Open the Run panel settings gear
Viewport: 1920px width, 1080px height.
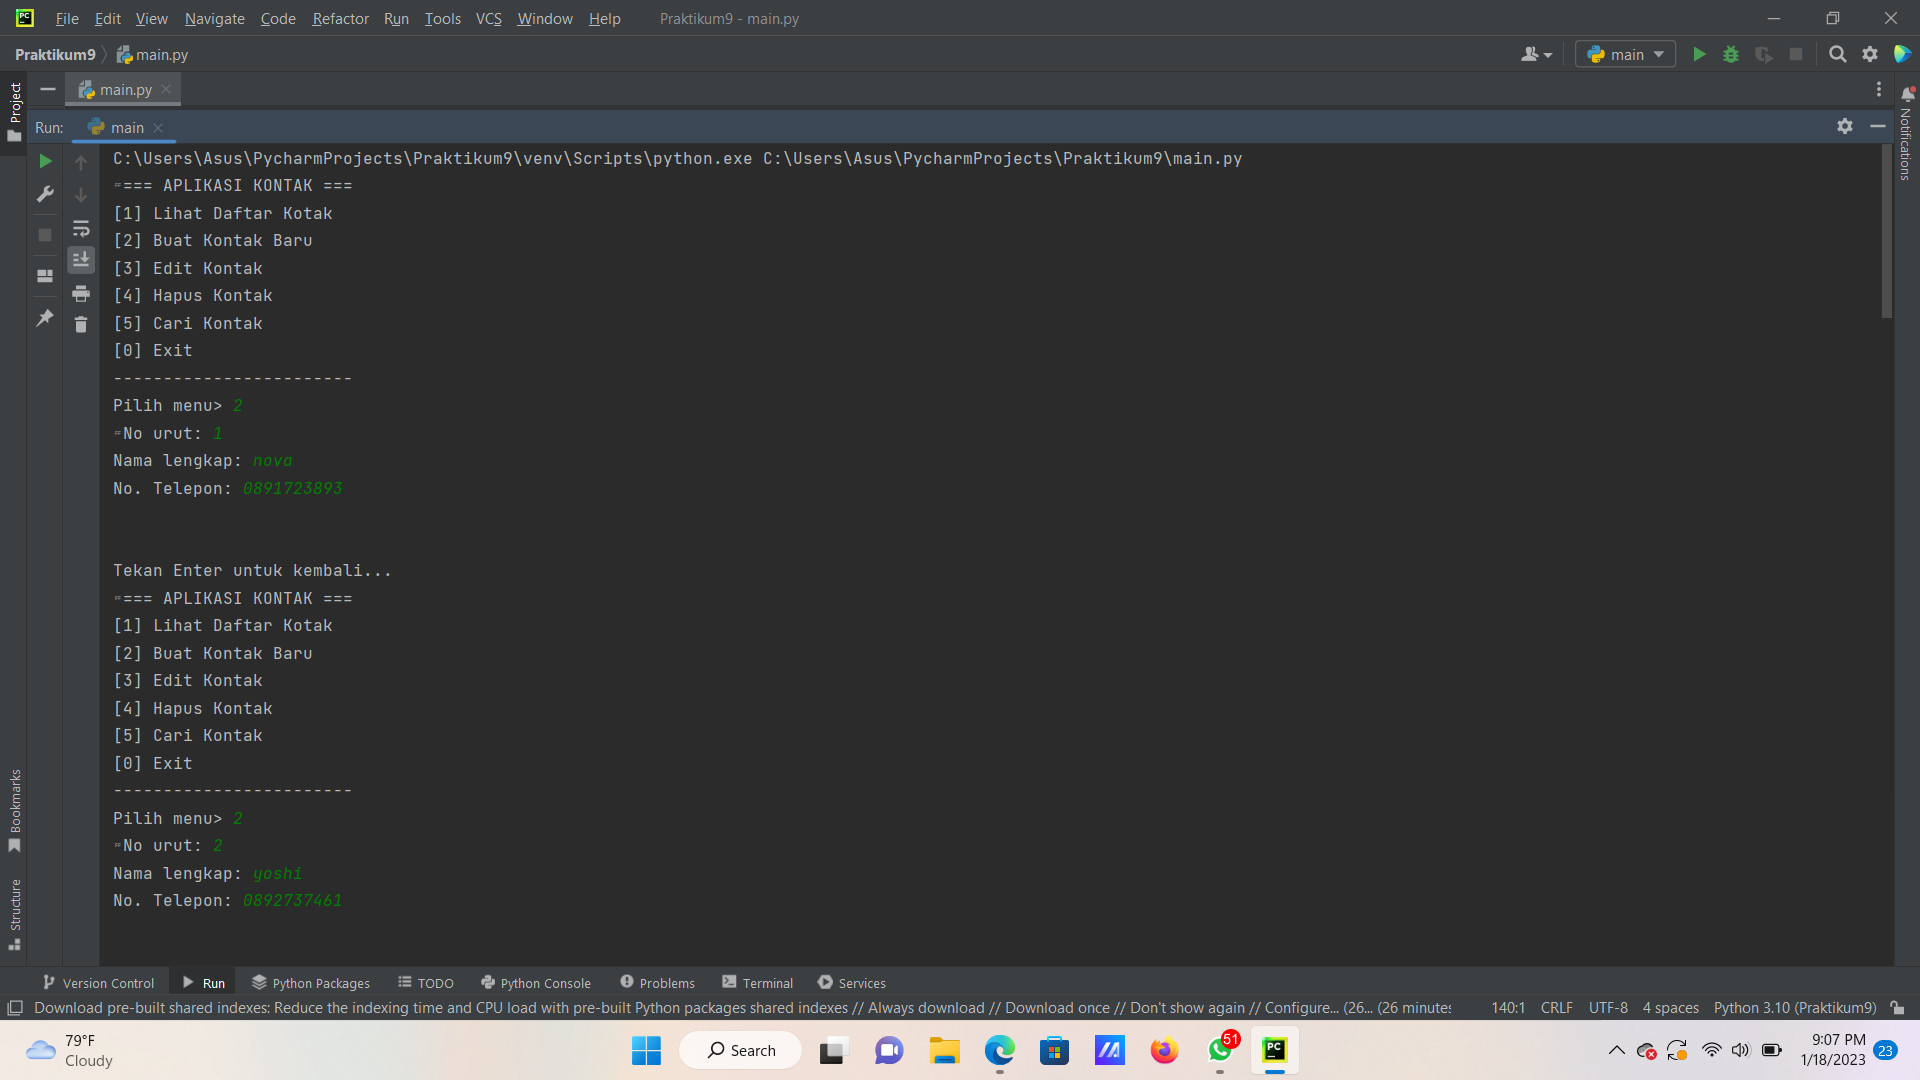tap(1845, 127)
